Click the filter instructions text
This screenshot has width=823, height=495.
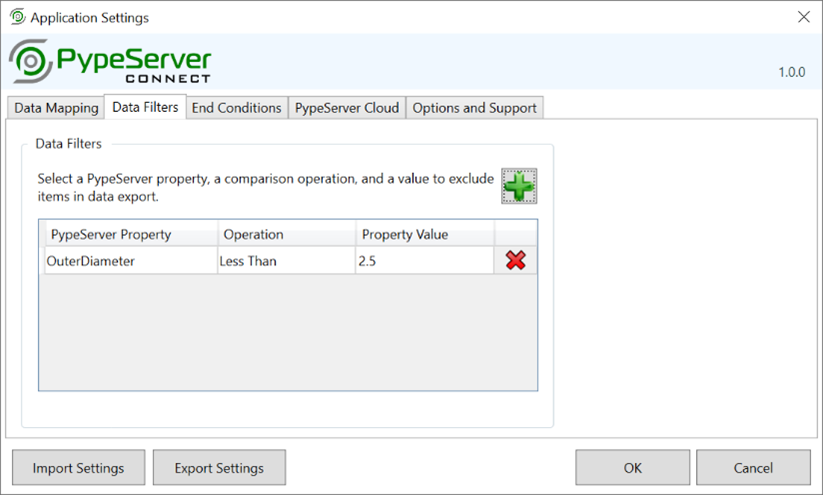pyautogui.click(x=266, y=187)
